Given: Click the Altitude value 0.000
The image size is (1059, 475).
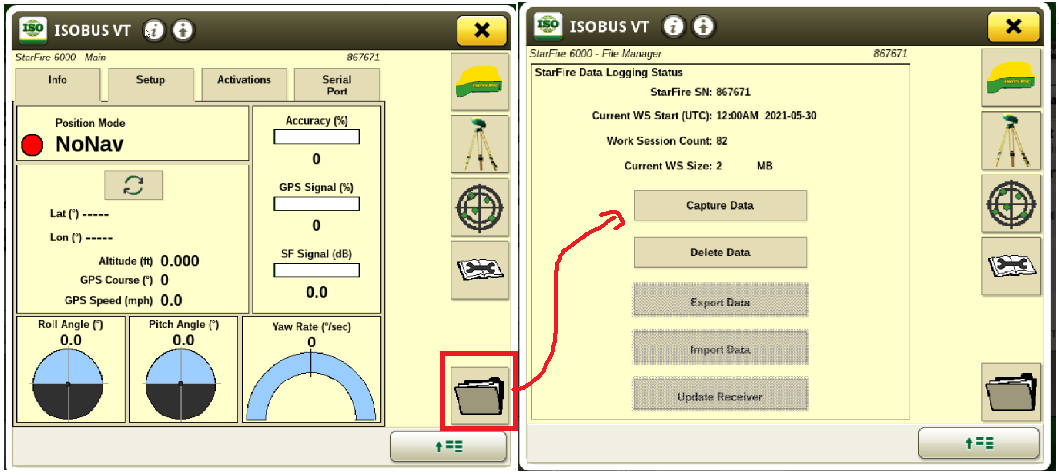Looking at the screenshot, I should pyautogui.click(x=180, y=261).
